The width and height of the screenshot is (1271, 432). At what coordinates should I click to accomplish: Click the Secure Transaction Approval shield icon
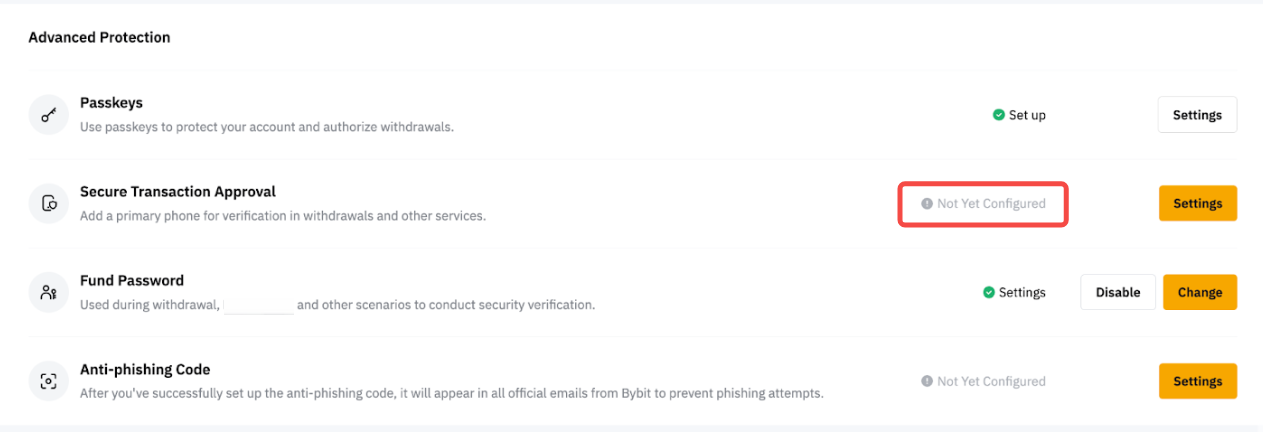tap(48, 204)
